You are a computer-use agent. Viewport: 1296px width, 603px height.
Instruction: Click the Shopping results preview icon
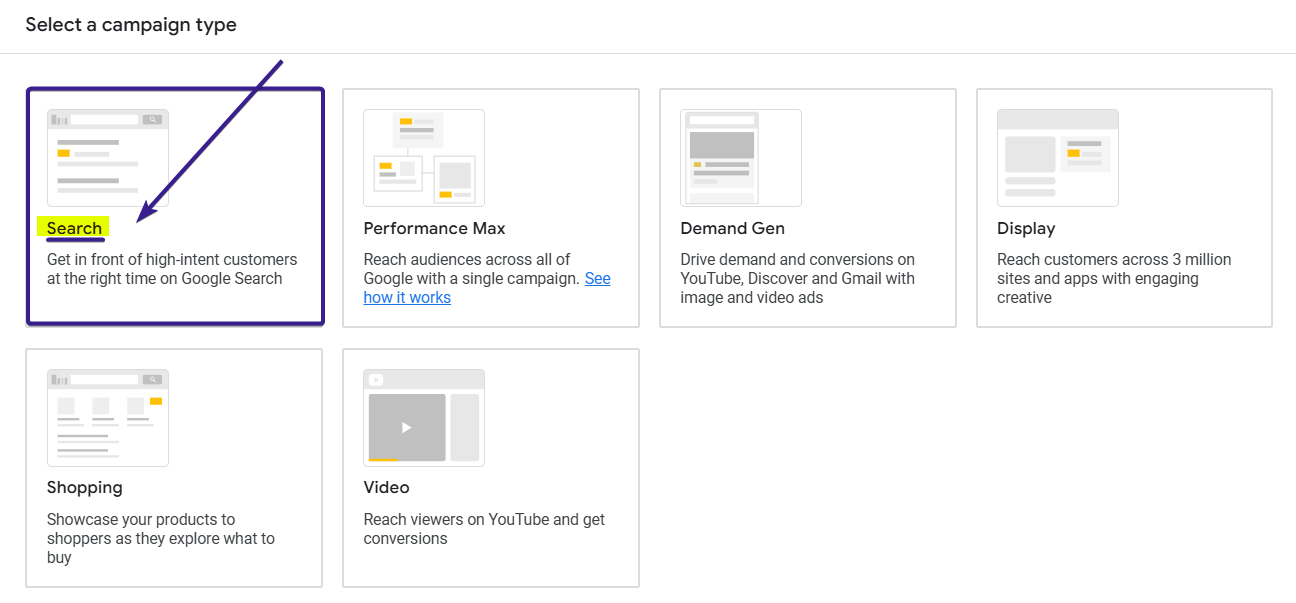pyautogui.click(x=107, y=417)
